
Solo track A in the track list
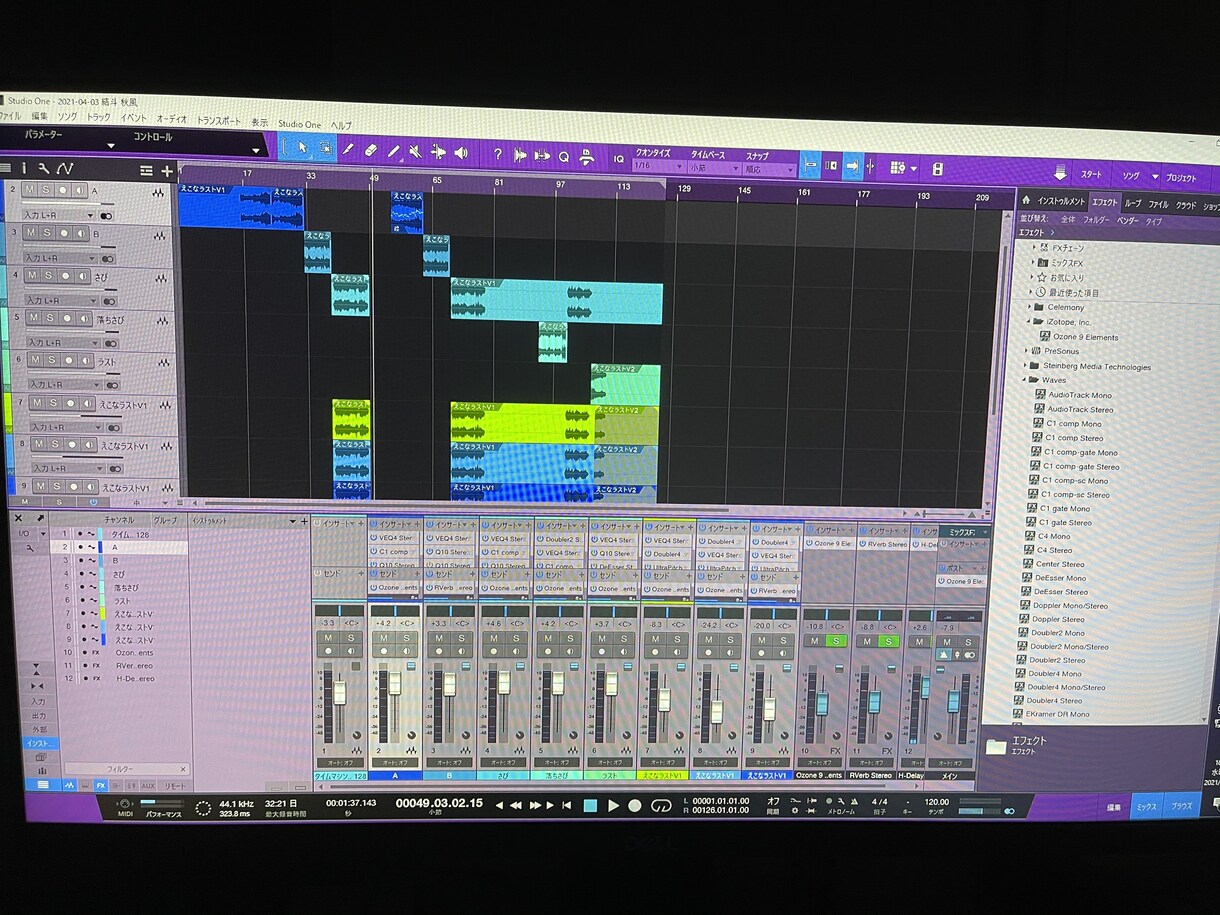[x=47, y=190]
